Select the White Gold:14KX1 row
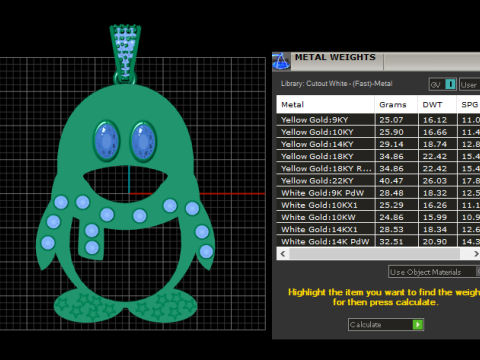 pyautogui.click(x=378, y=229)
